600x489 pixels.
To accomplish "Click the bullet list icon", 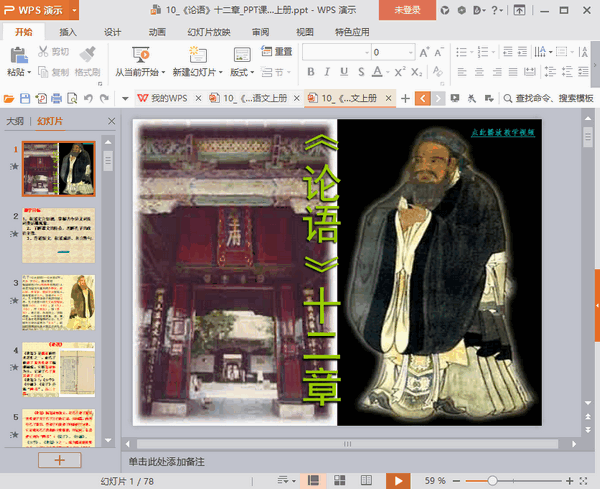I will pos(461,52).
